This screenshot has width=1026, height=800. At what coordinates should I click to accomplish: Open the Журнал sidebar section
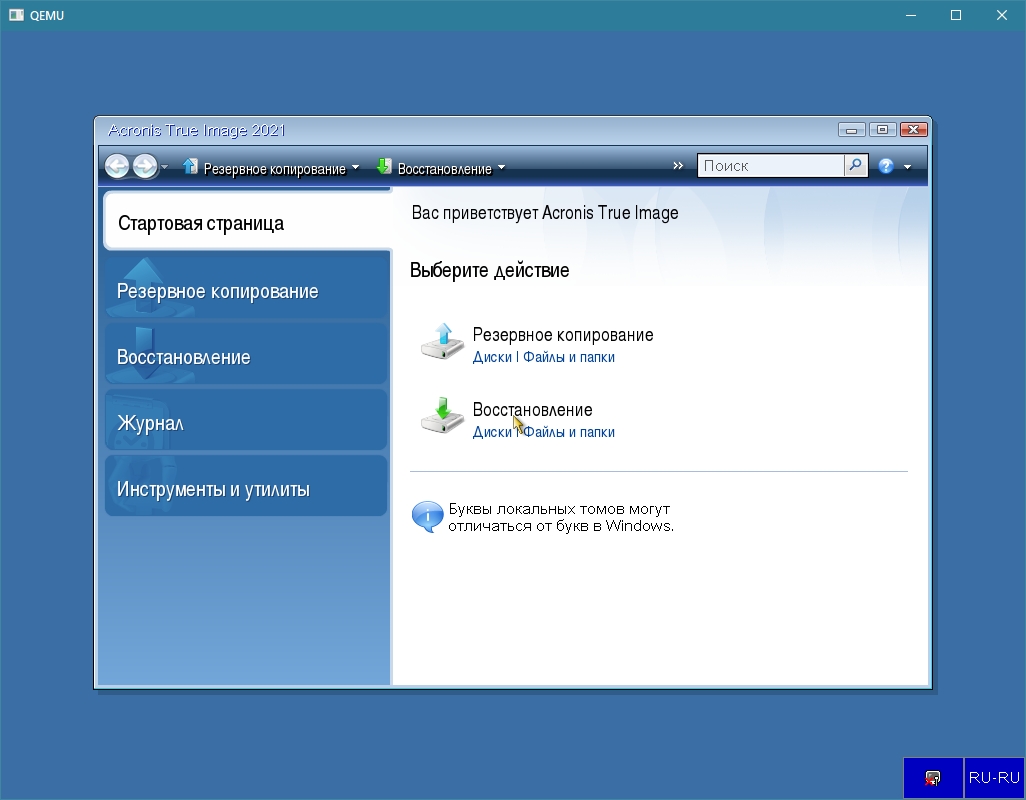point(247,421)
